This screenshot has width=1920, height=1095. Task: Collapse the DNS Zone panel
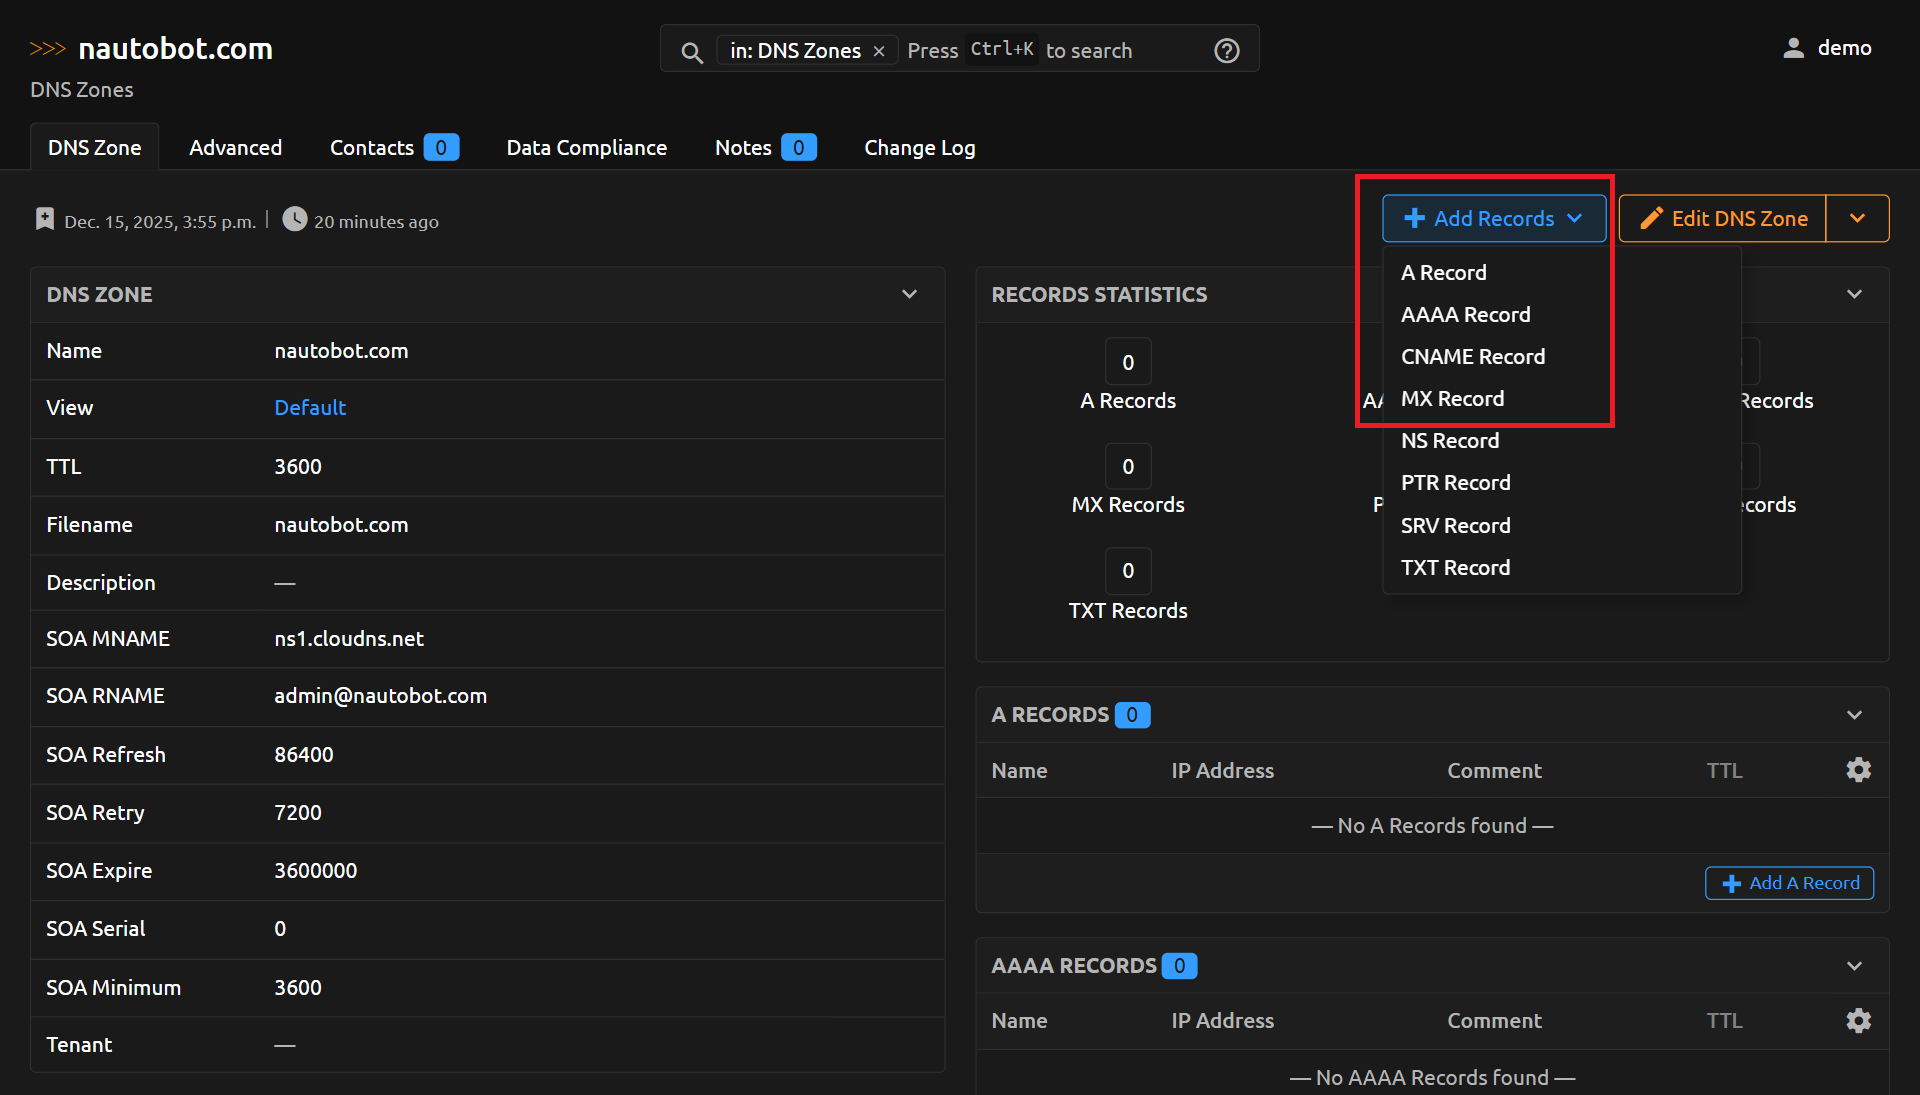pos(909,294)
